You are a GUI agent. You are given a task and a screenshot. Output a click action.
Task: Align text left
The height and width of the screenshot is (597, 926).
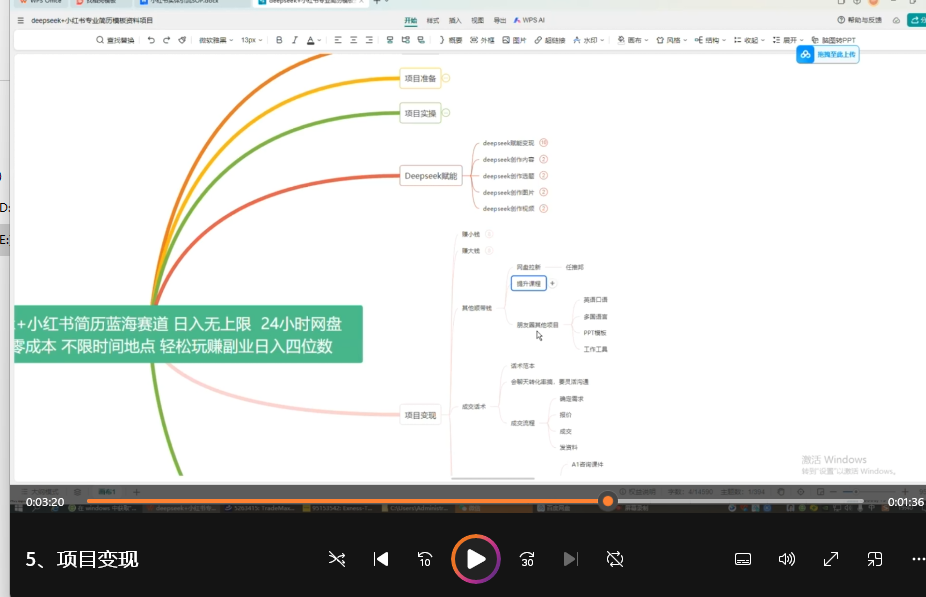338,40
